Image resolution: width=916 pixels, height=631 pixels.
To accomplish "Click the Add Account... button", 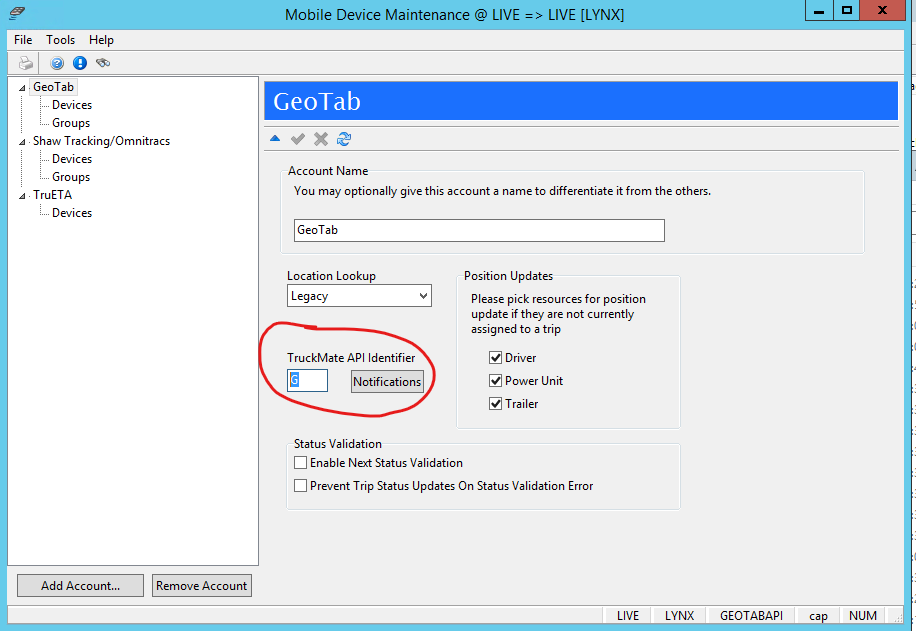I will coord(80,585).
